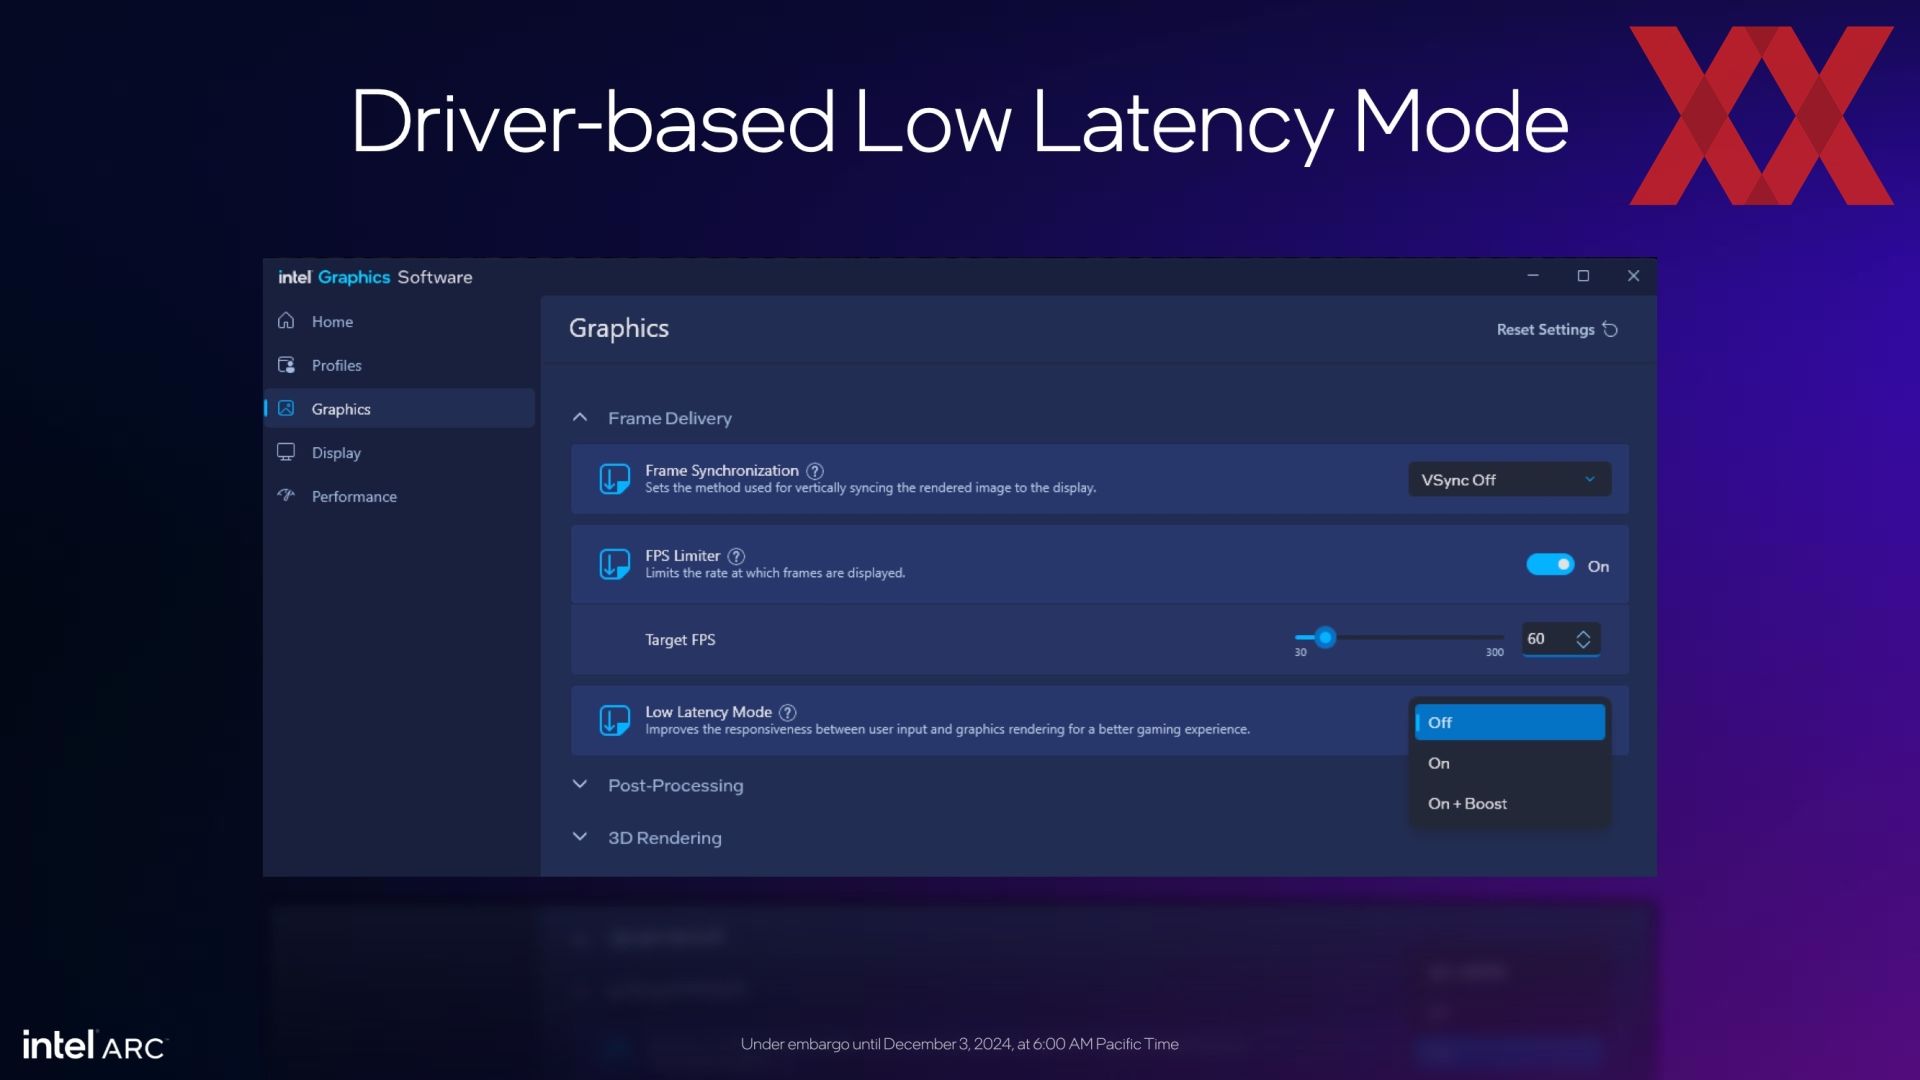Maximize the Intel Graphics Software window
1920x1080 pixels.
1583,276
